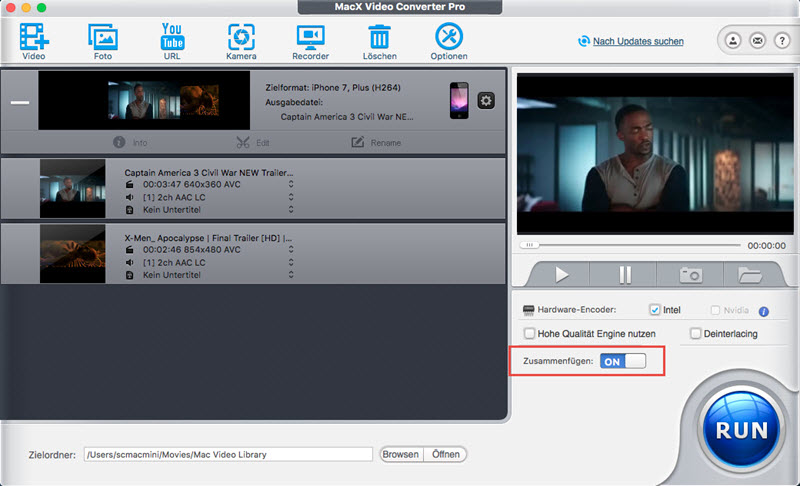Open help with the question mark icon
This screenshot has width=800, height=486.
782,40
